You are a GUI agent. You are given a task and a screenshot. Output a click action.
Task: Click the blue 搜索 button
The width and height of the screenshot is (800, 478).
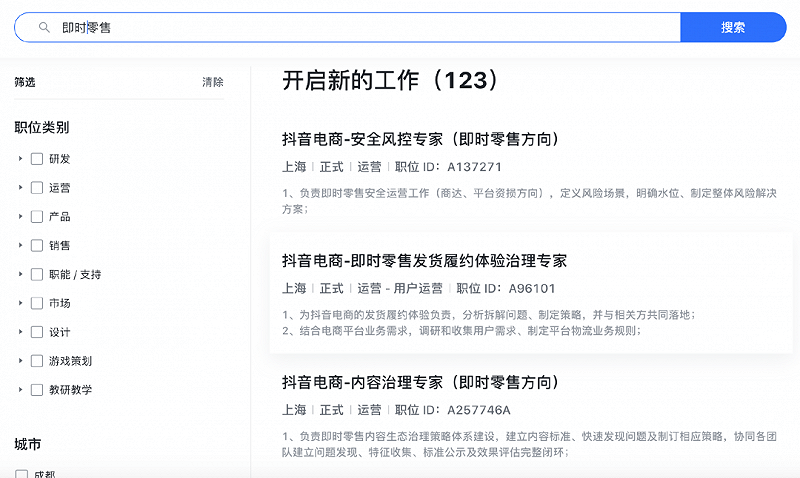(732, 28)
